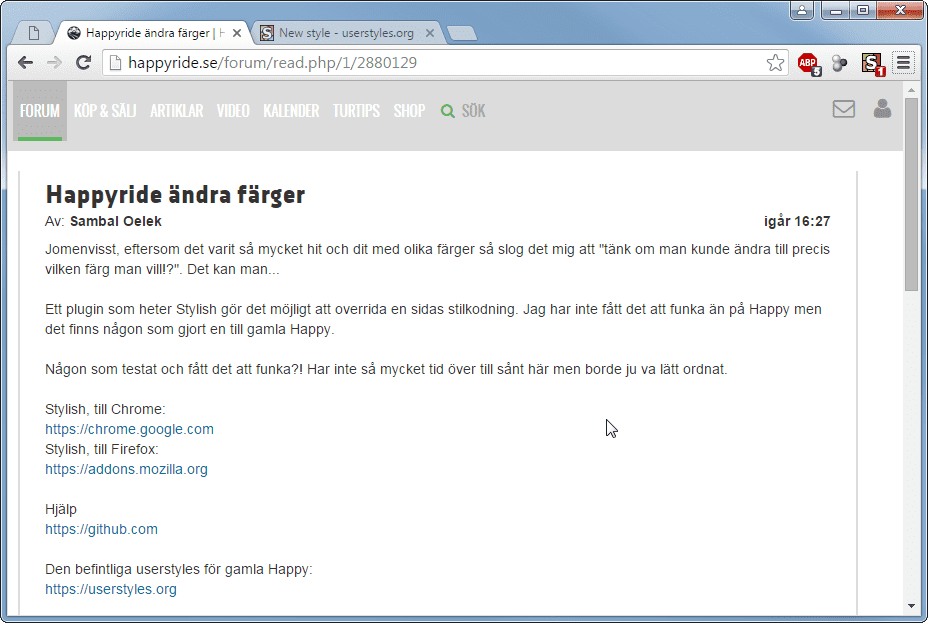
Task: Open the KÖP & SÄLJ menu item
Action: click(105, 111)
